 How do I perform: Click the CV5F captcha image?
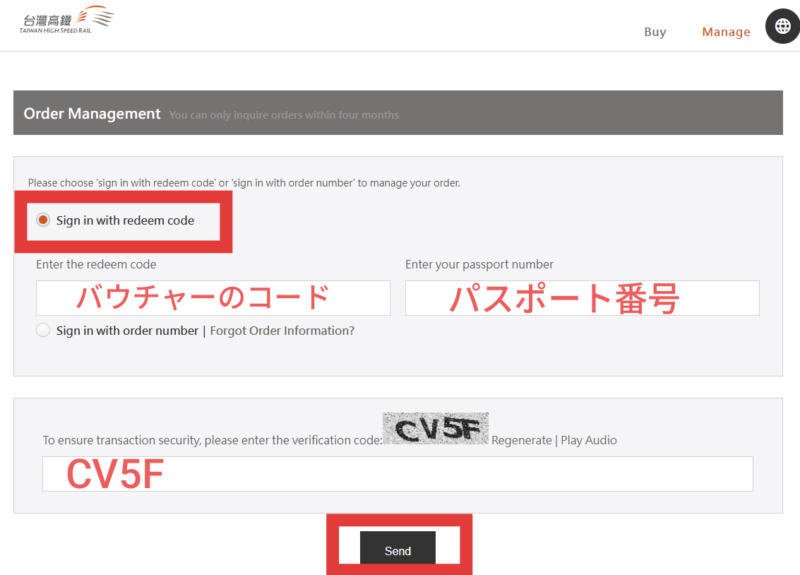(436, 430)
